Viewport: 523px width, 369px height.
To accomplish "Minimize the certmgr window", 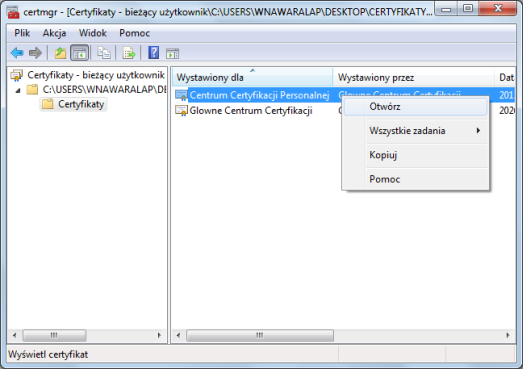I will (x=446, y=8).
